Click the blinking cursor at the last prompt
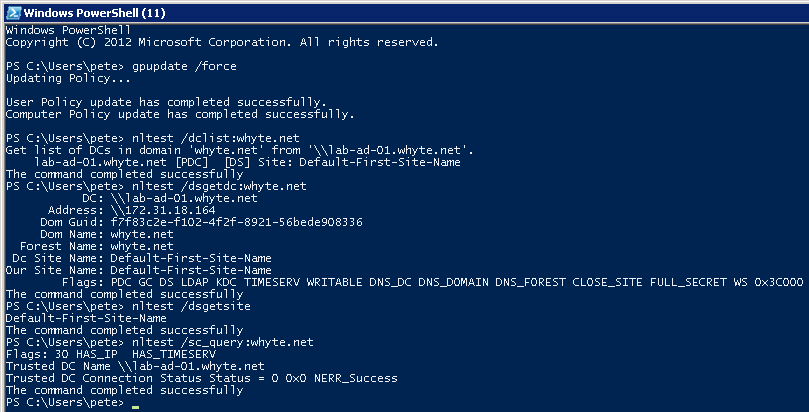809x412 pixels. [x=135, y=406]
